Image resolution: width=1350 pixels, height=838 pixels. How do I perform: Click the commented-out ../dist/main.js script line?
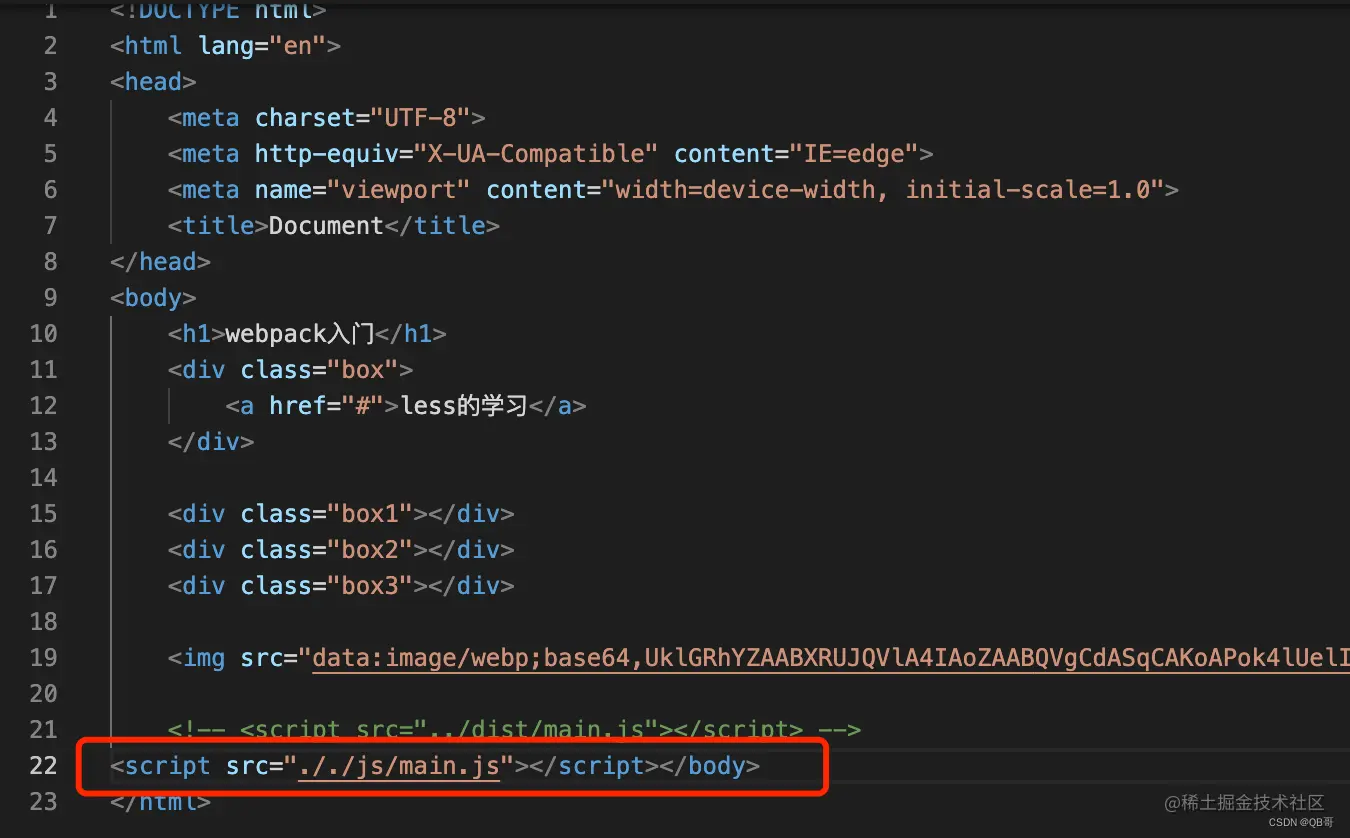(x=515, y=730)
